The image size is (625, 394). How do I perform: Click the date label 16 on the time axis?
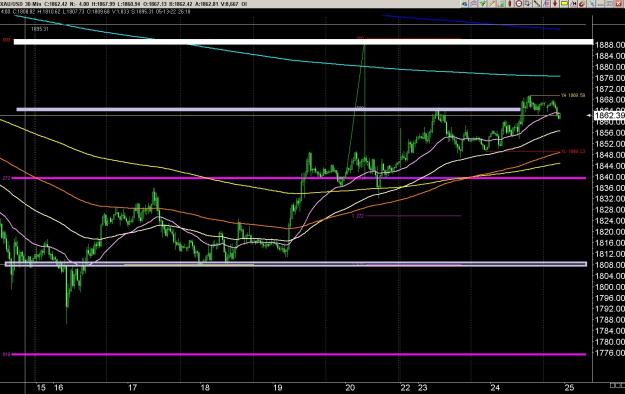point(59,387)
